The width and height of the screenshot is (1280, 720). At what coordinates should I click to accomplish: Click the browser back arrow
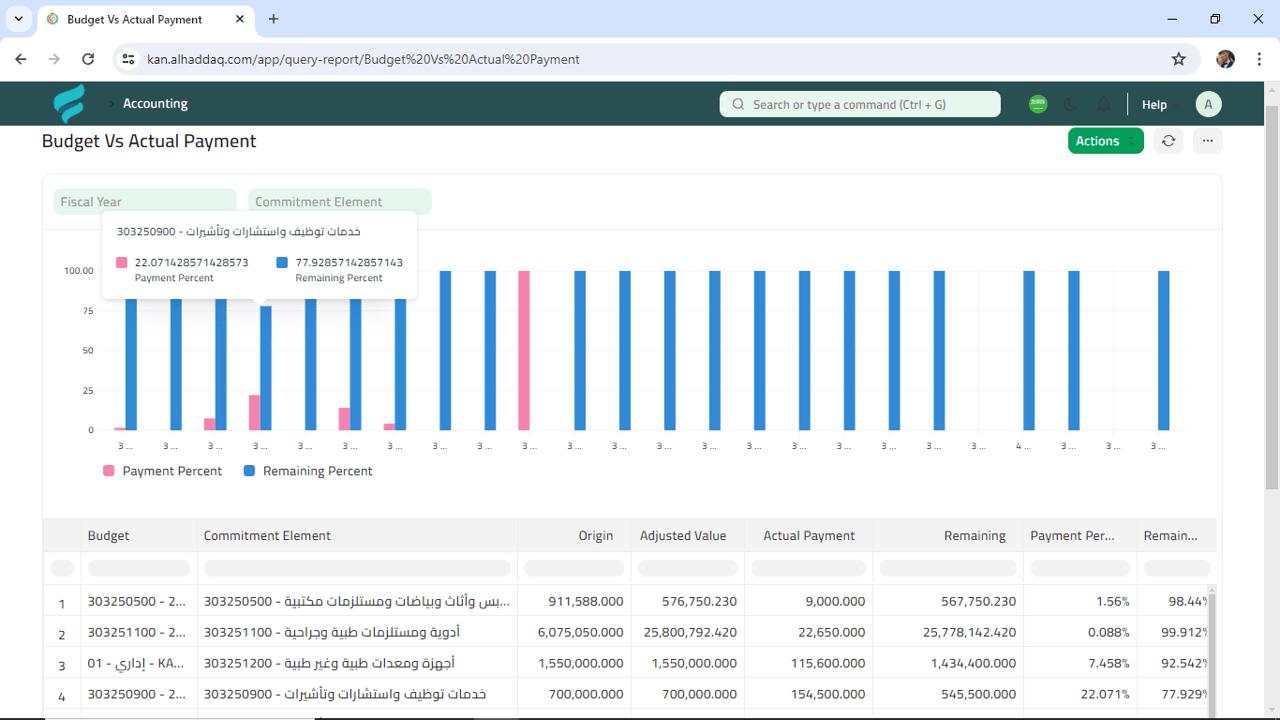pyautogui.click(x=21, y=59)
